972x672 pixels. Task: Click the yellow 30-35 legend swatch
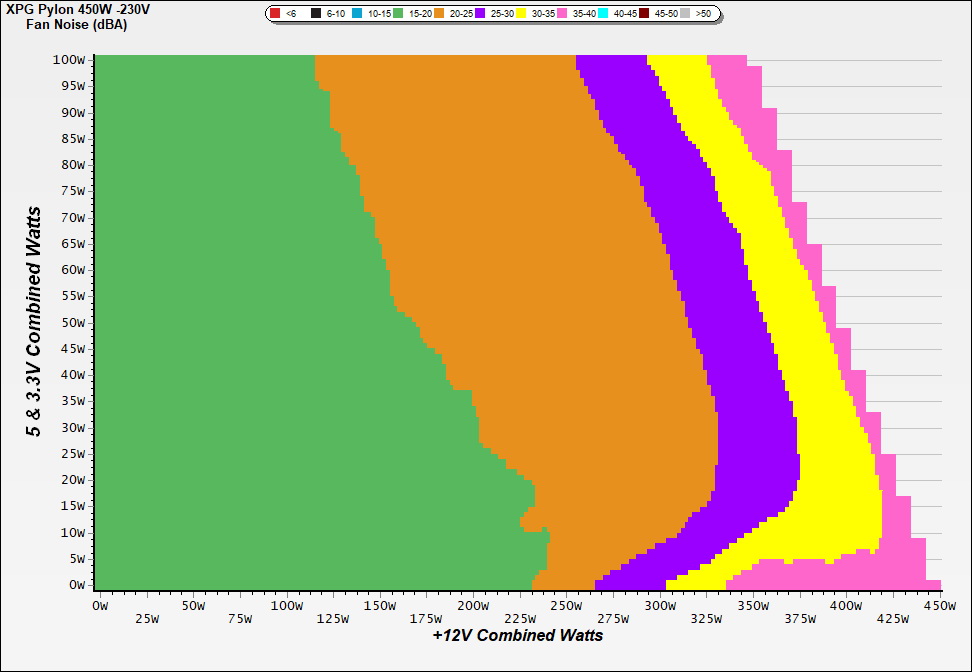[521, 14]
